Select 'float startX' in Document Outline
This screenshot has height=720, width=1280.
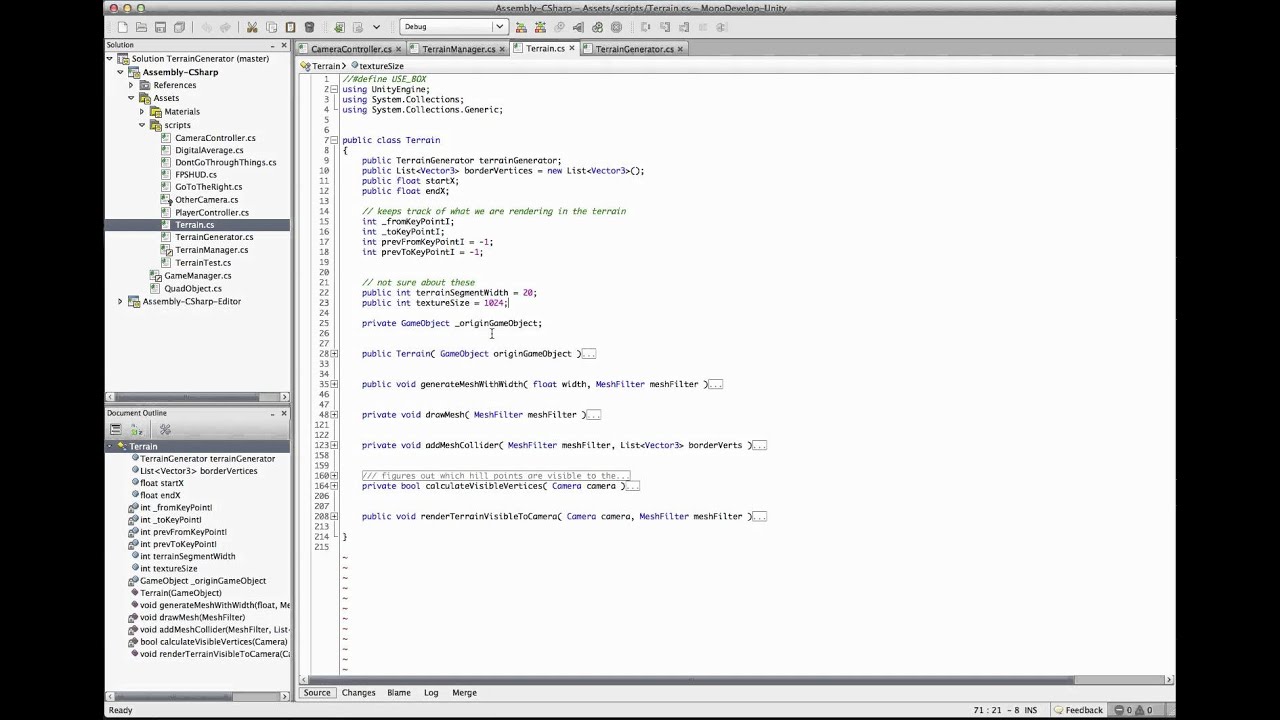point(162,483)
